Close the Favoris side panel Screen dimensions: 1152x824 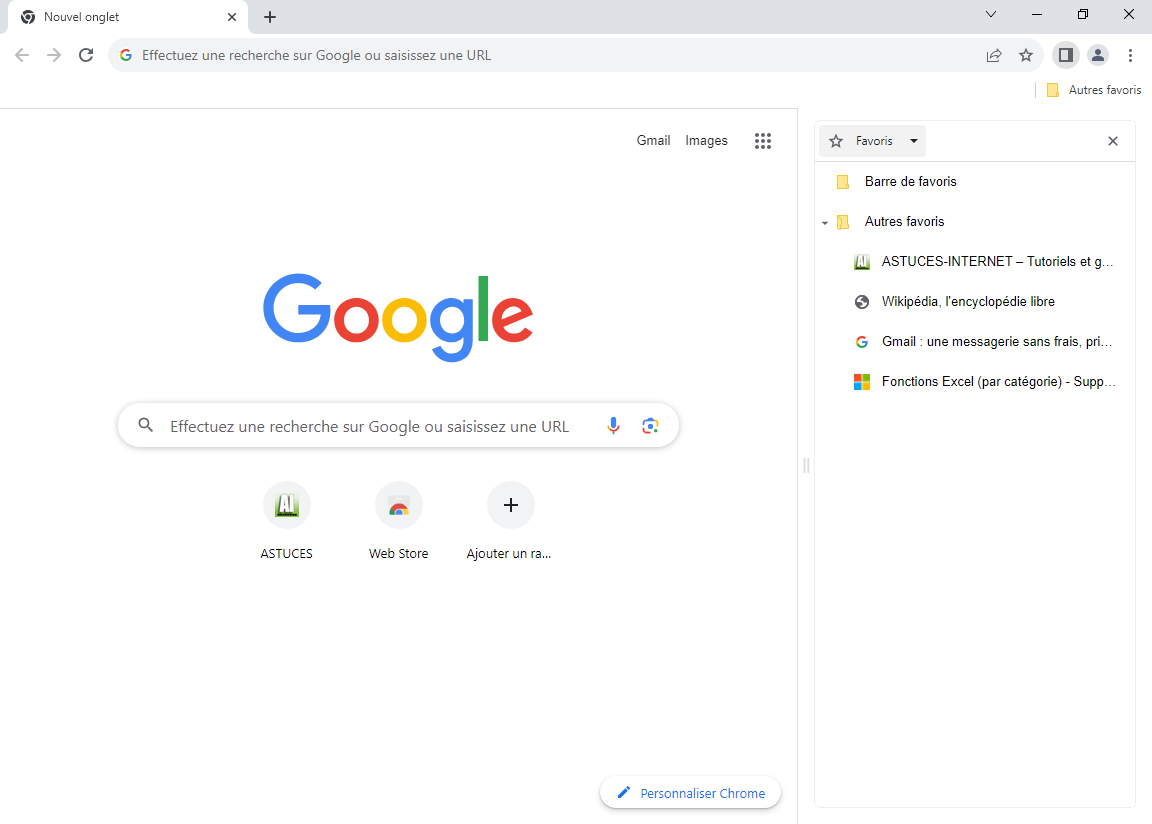1113,141
